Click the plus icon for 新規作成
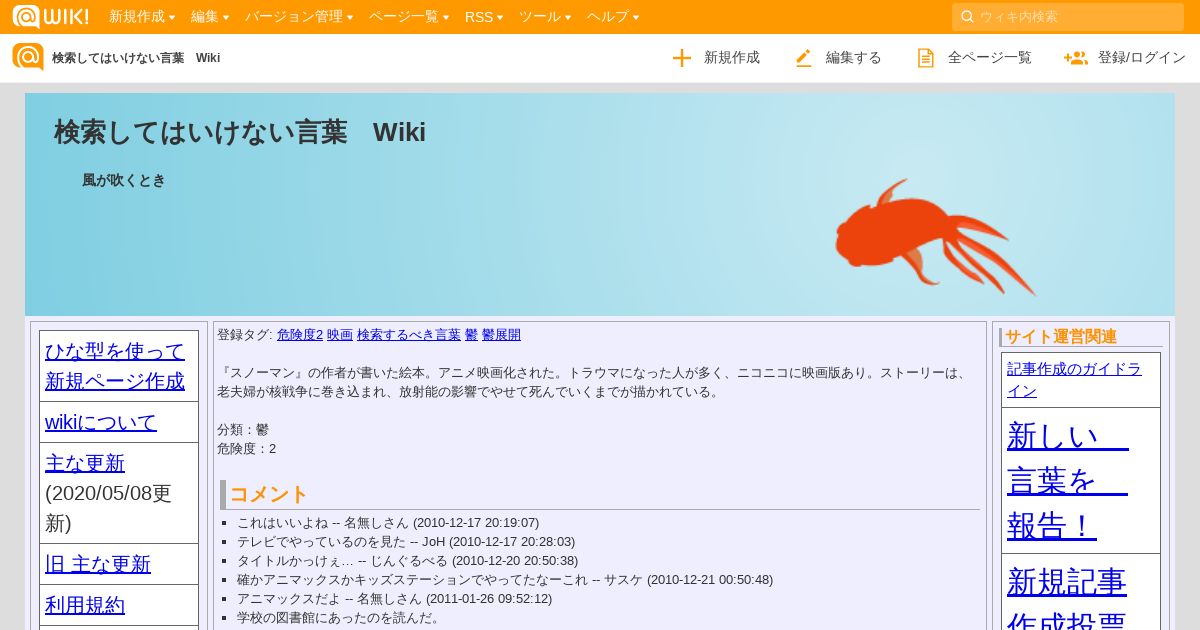The width and height of the screenshot is (1200, 630). 682,58
